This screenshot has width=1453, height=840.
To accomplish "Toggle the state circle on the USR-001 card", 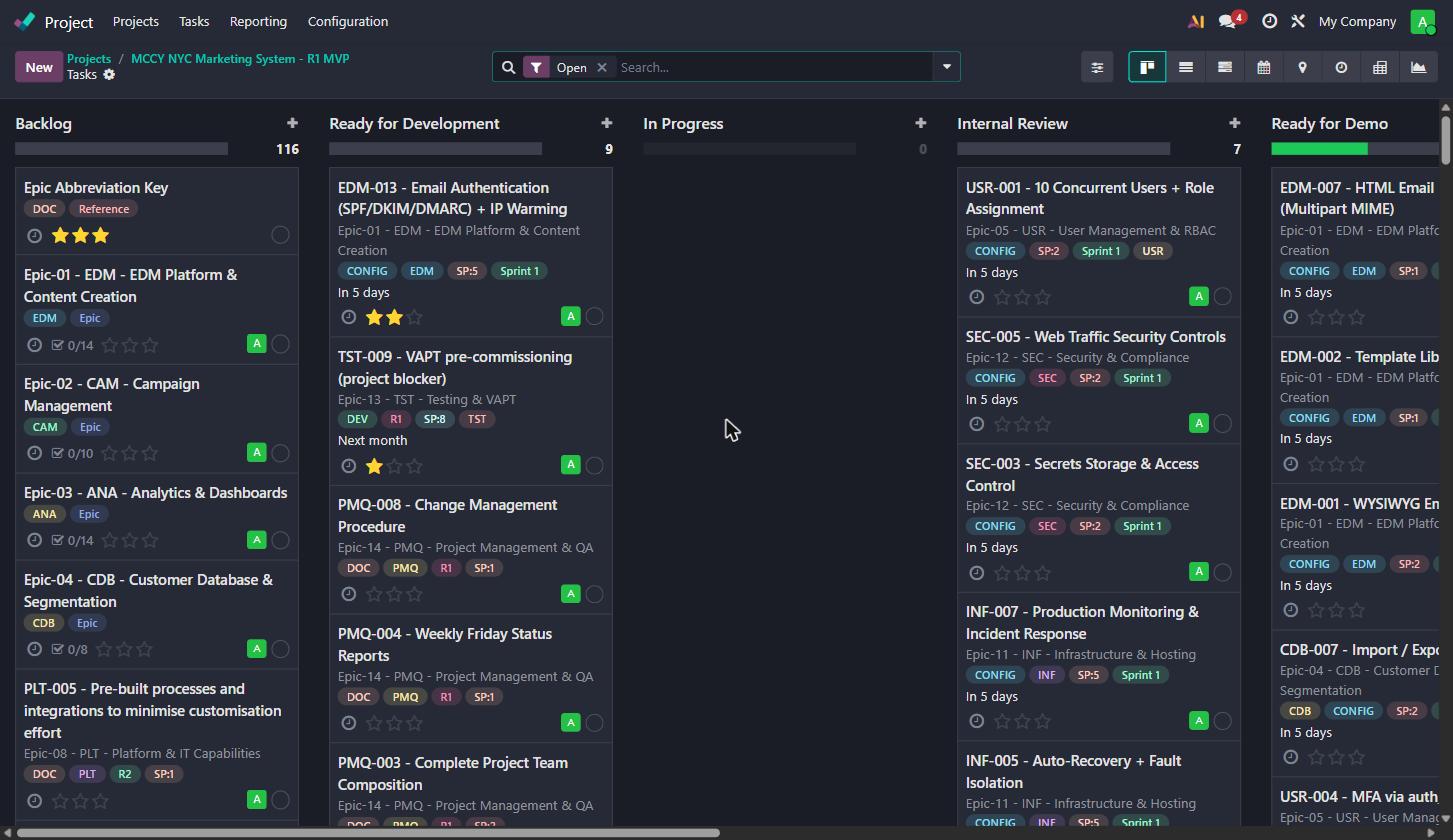I will pos(1222,296).
